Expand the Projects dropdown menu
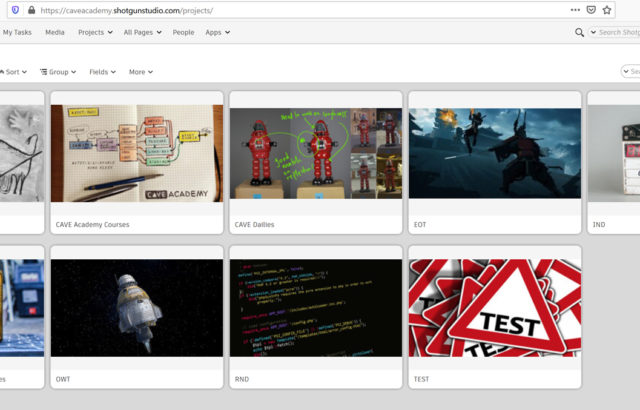 [x=95, y=32]
